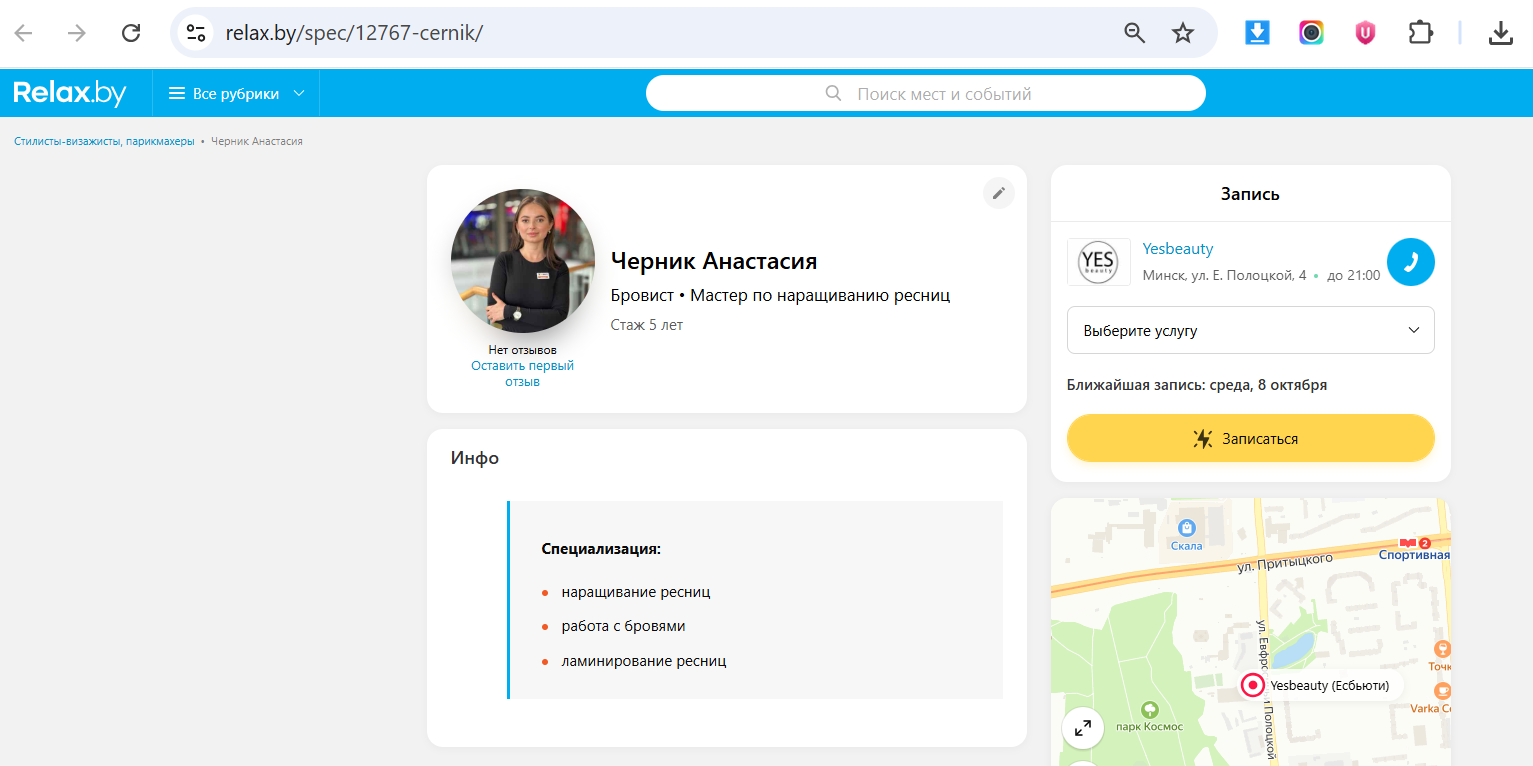Click Оставить первый отзыв link

point(523,374)
